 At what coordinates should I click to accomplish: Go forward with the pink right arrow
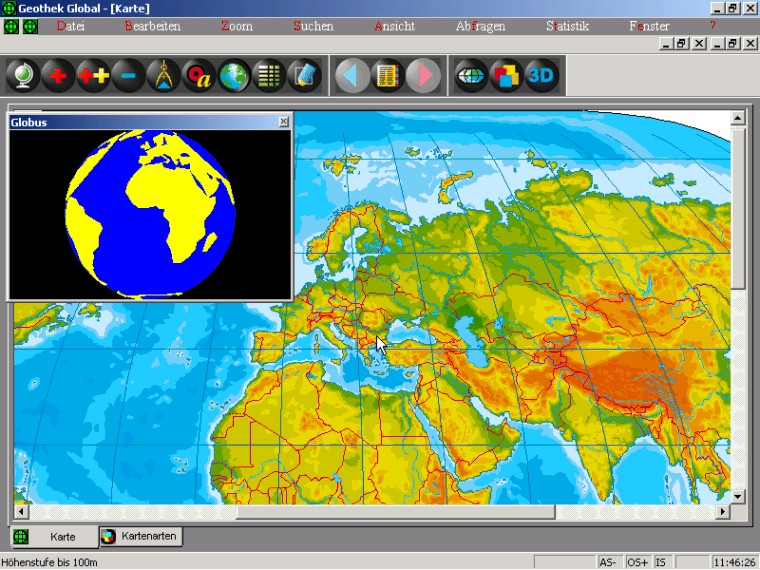point(423,76)
